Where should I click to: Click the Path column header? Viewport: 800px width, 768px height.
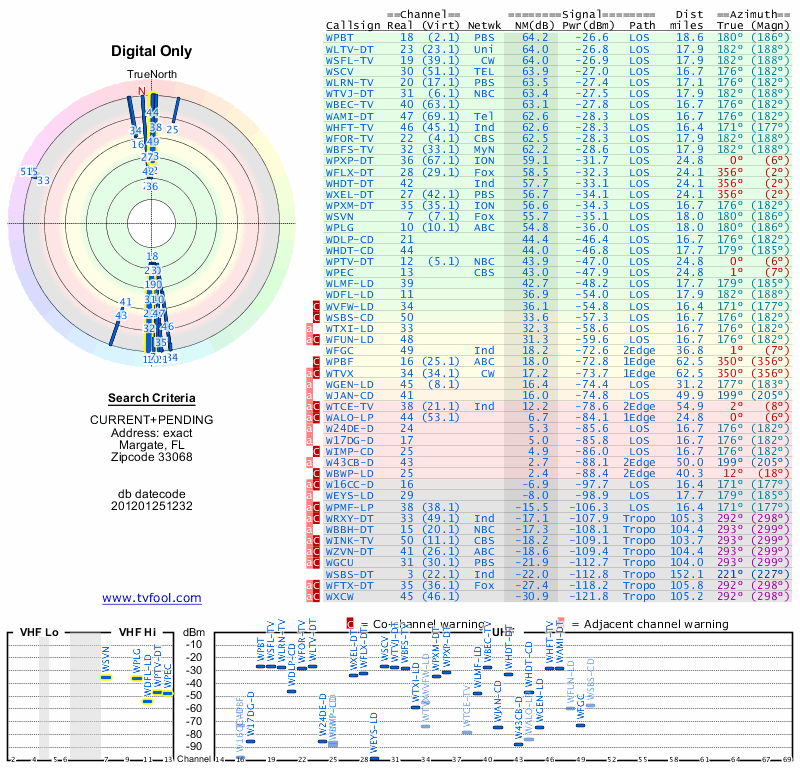(642, 26)
